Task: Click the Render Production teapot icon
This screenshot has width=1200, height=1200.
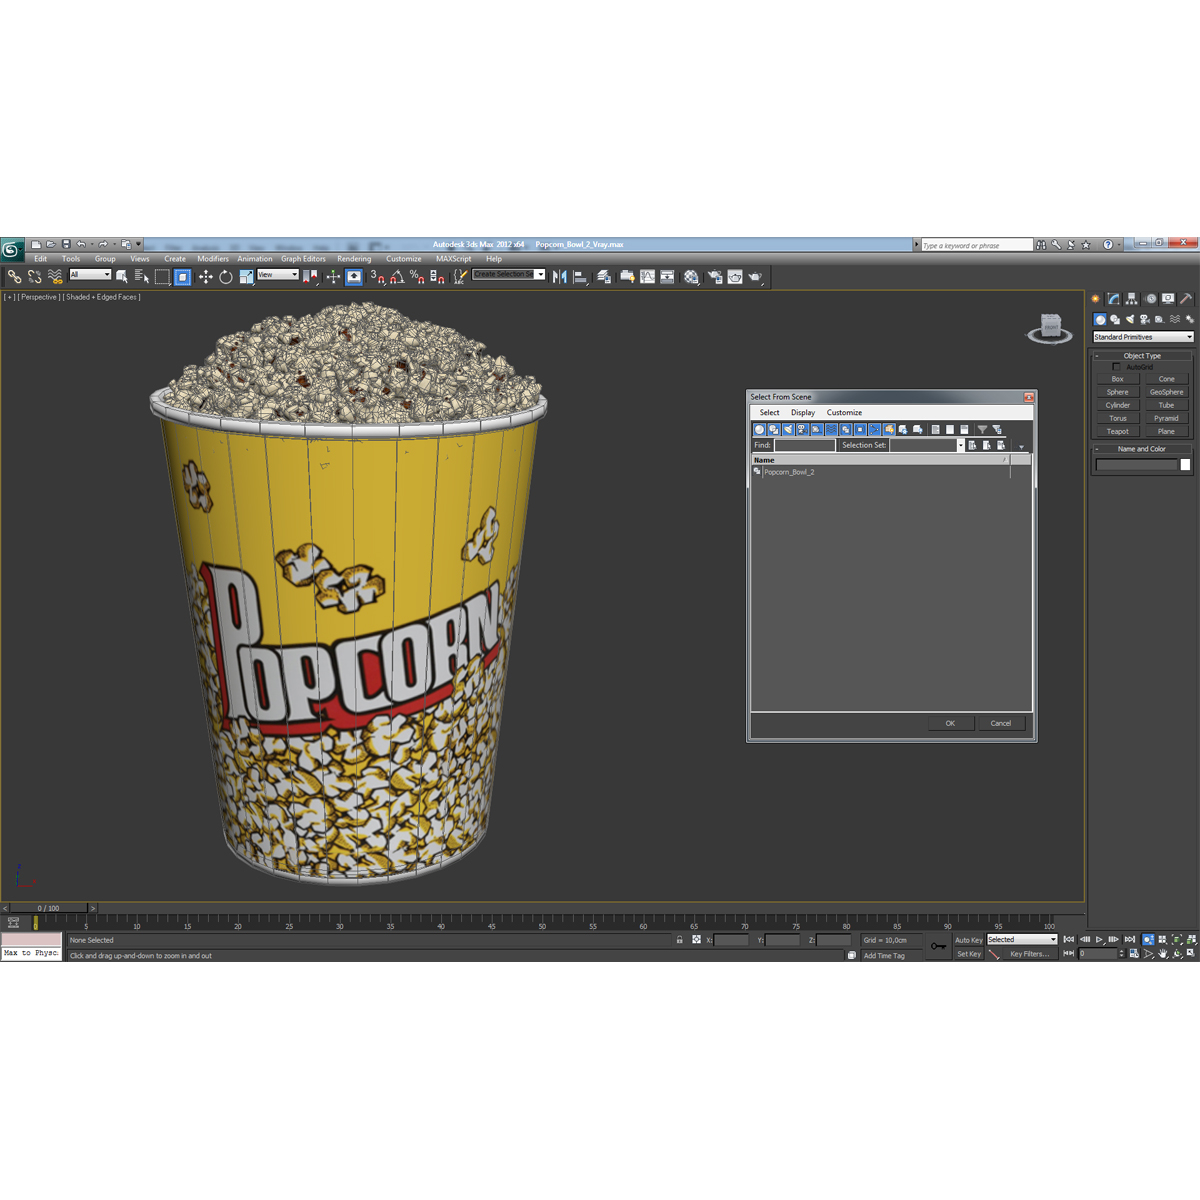Action: 756,277
